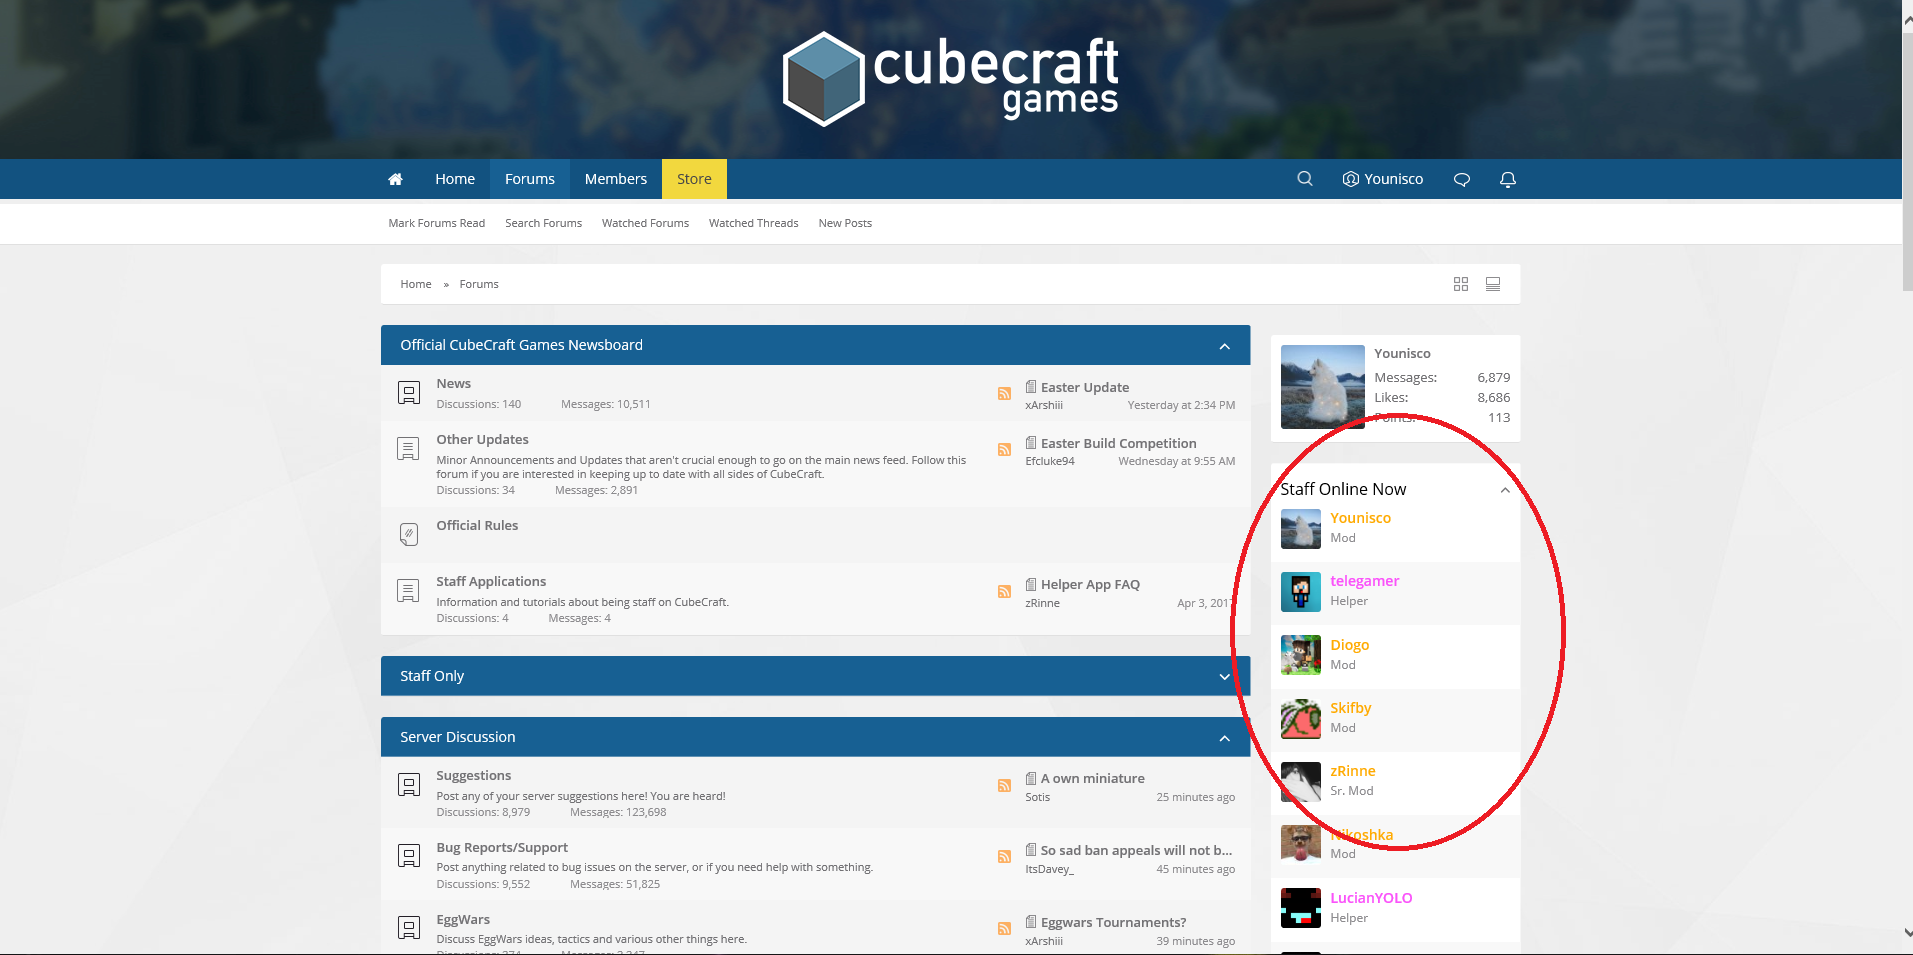Open RSS feed for Staff Applications

pyautogui.click(x=1004, y=592)
